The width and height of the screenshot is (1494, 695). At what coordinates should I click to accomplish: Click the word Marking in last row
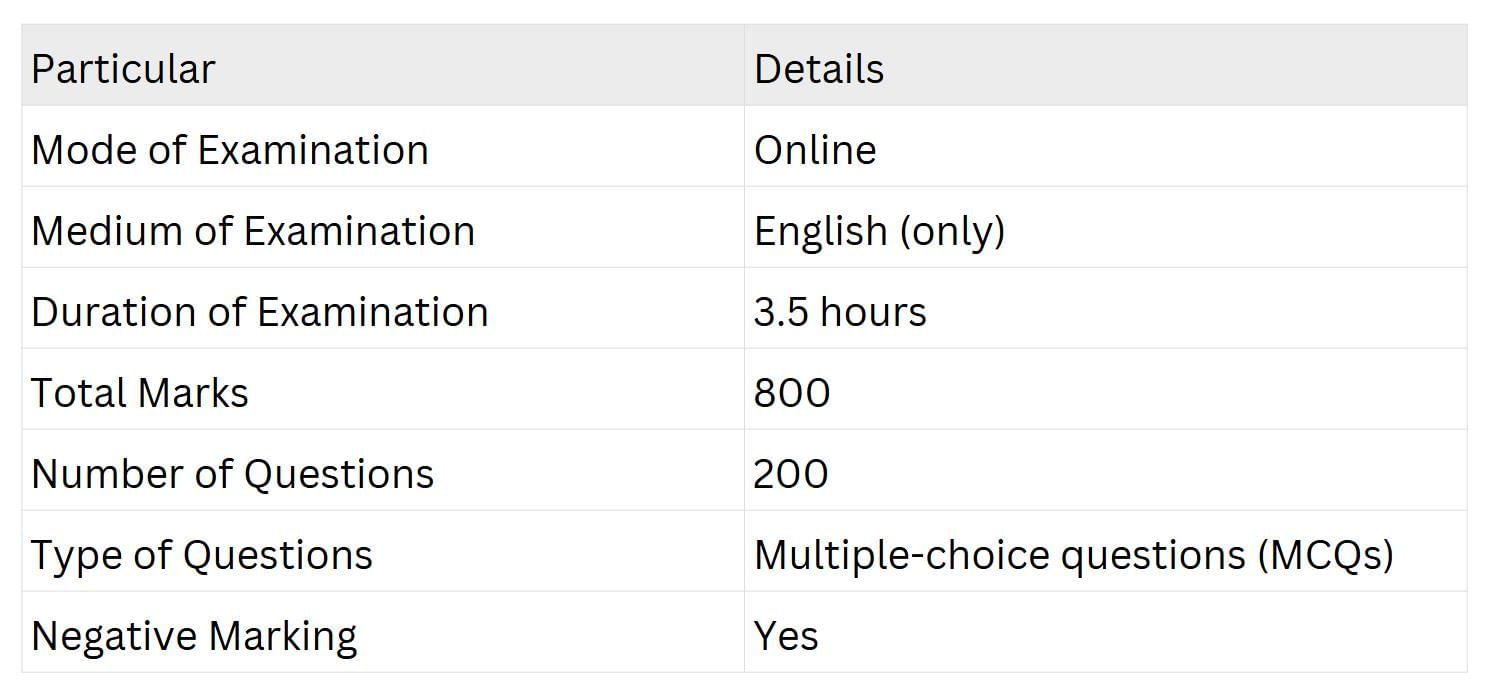pyautogui.click(x=283, y=636)
